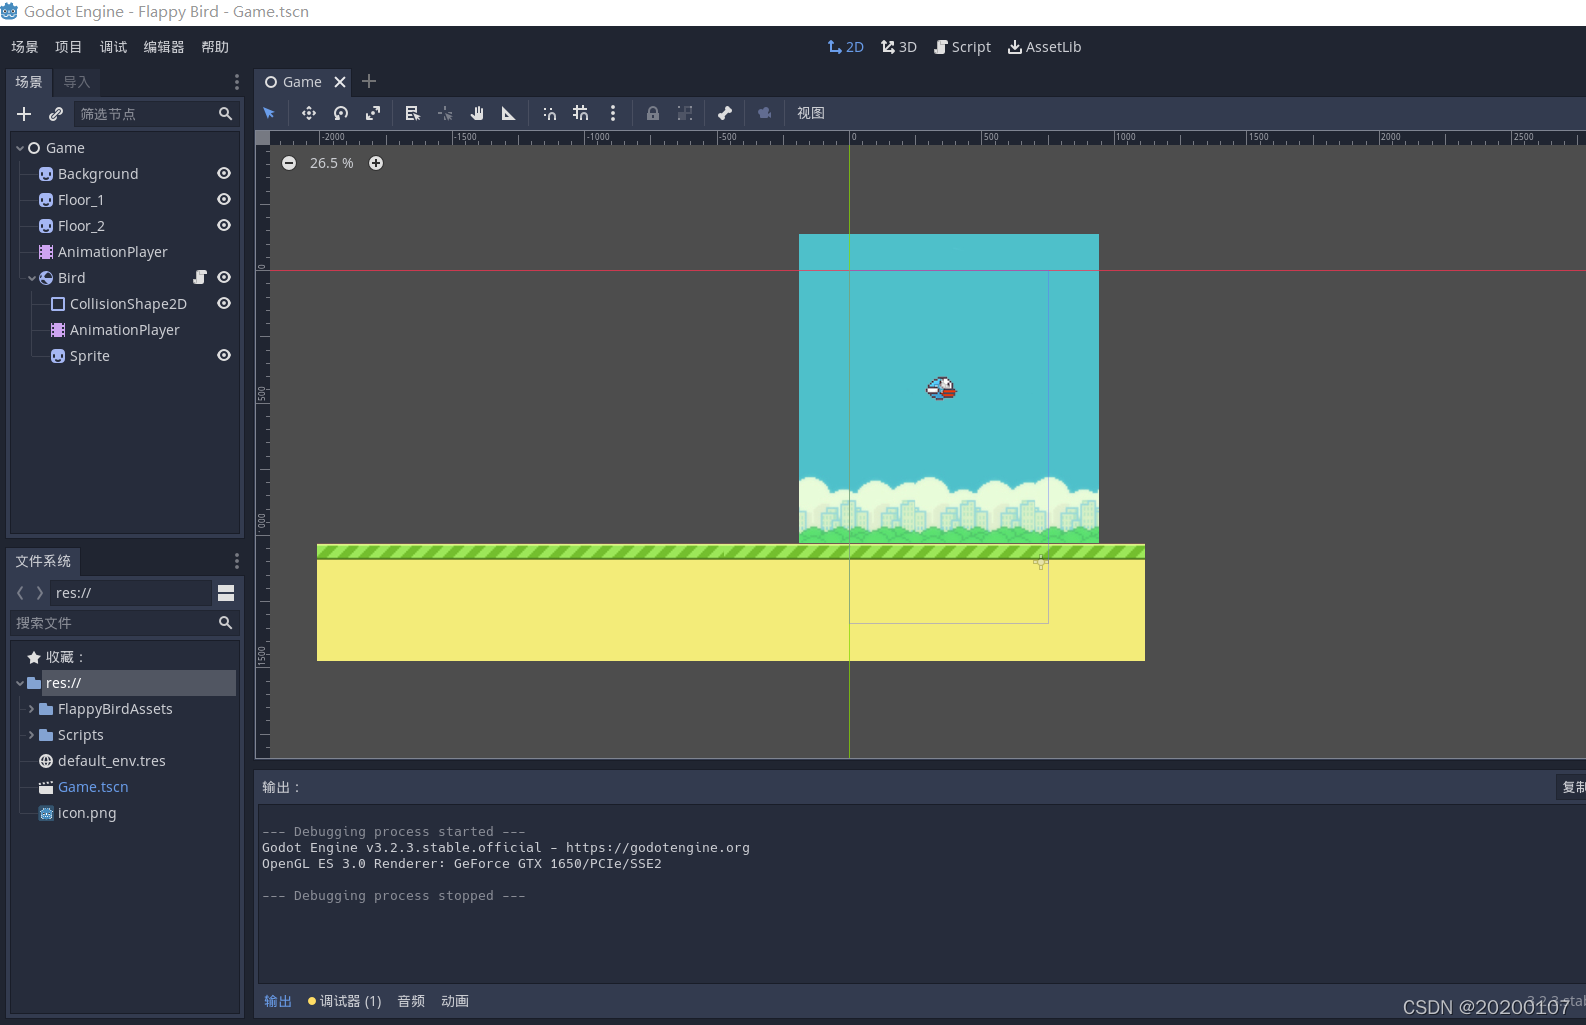Close the Game scene tab

point(340,82)
